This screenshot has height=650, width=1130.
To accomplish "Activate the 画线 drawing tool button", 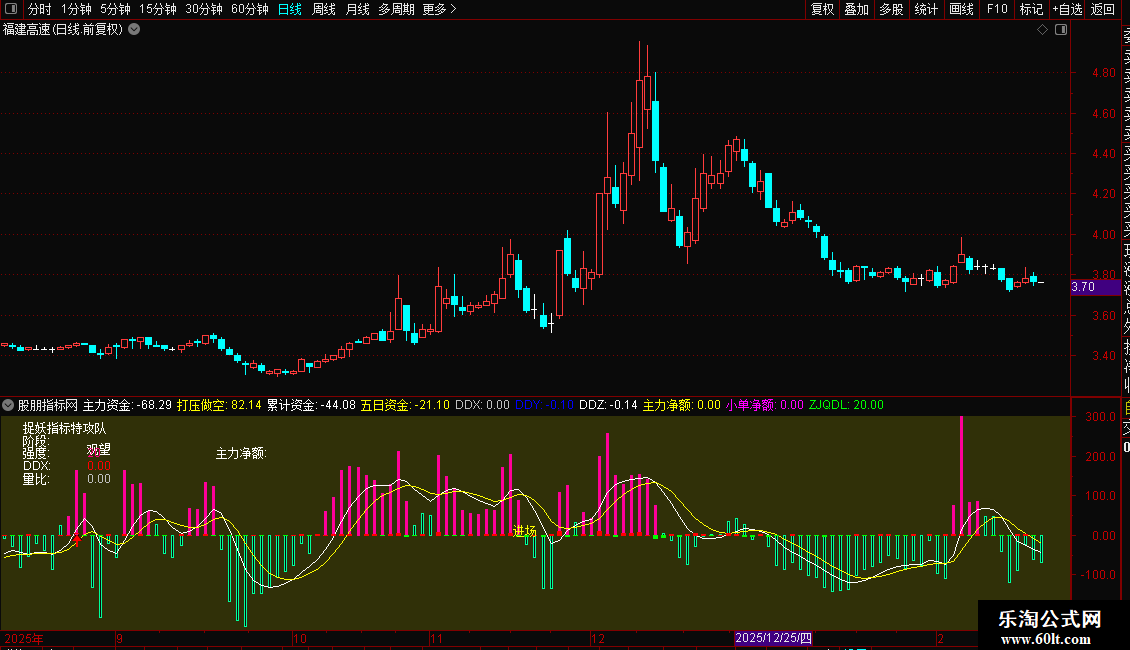I will [x=961, y=9].
